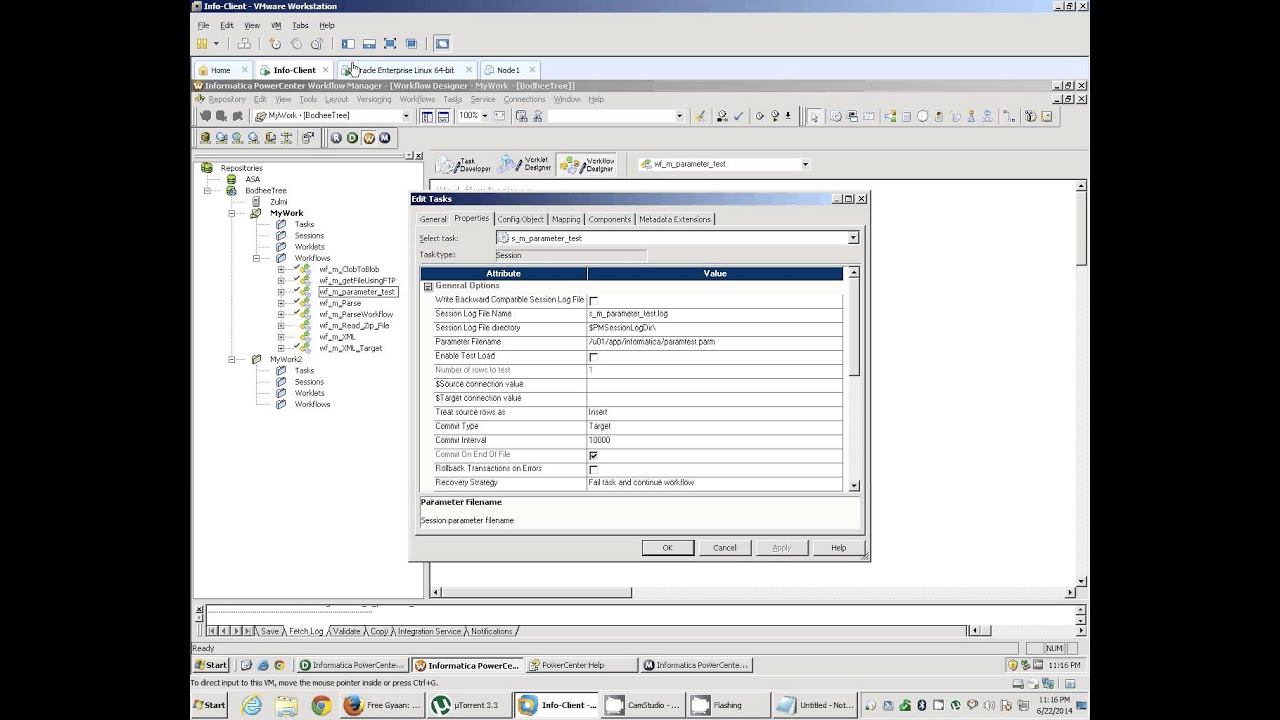The image size is (1280, 720).
Task: Uncheck Commit On End Of File
Action: (593, 455)
